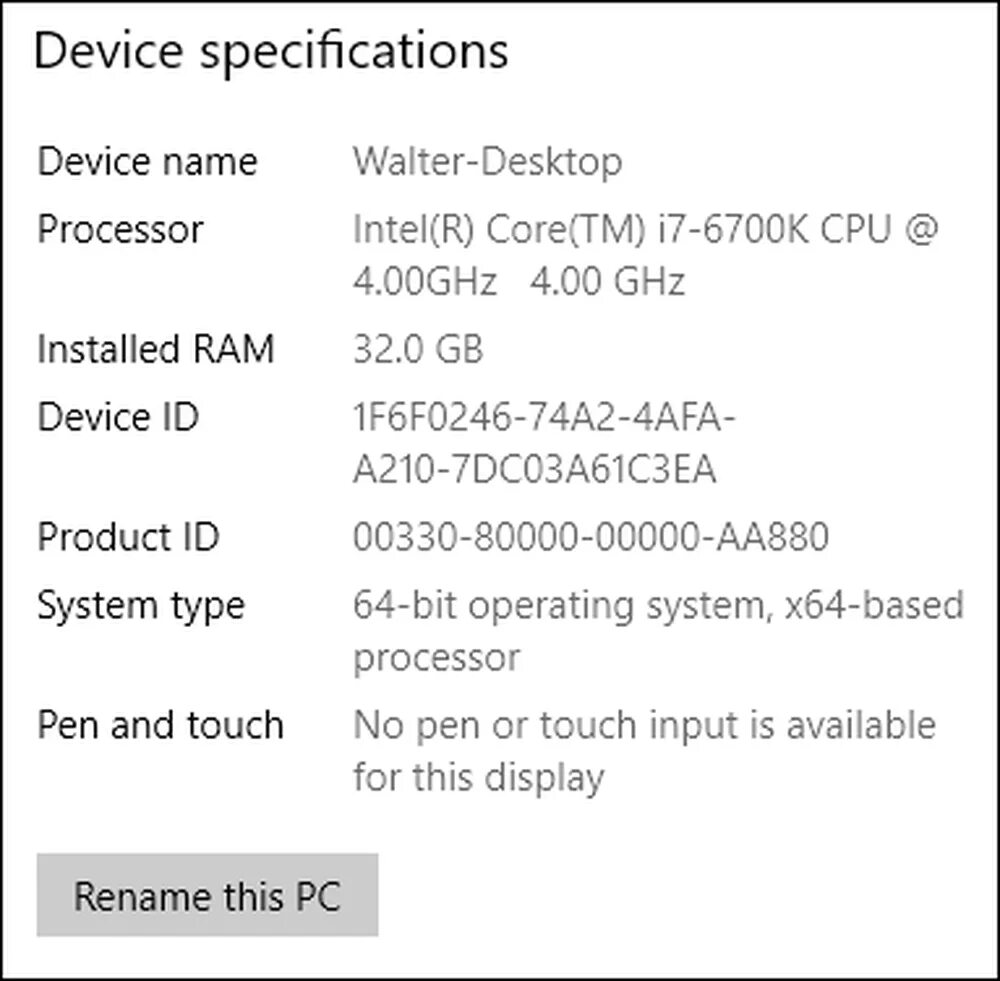Click the System type label
1000x981 pixels.
coord(141,606)
